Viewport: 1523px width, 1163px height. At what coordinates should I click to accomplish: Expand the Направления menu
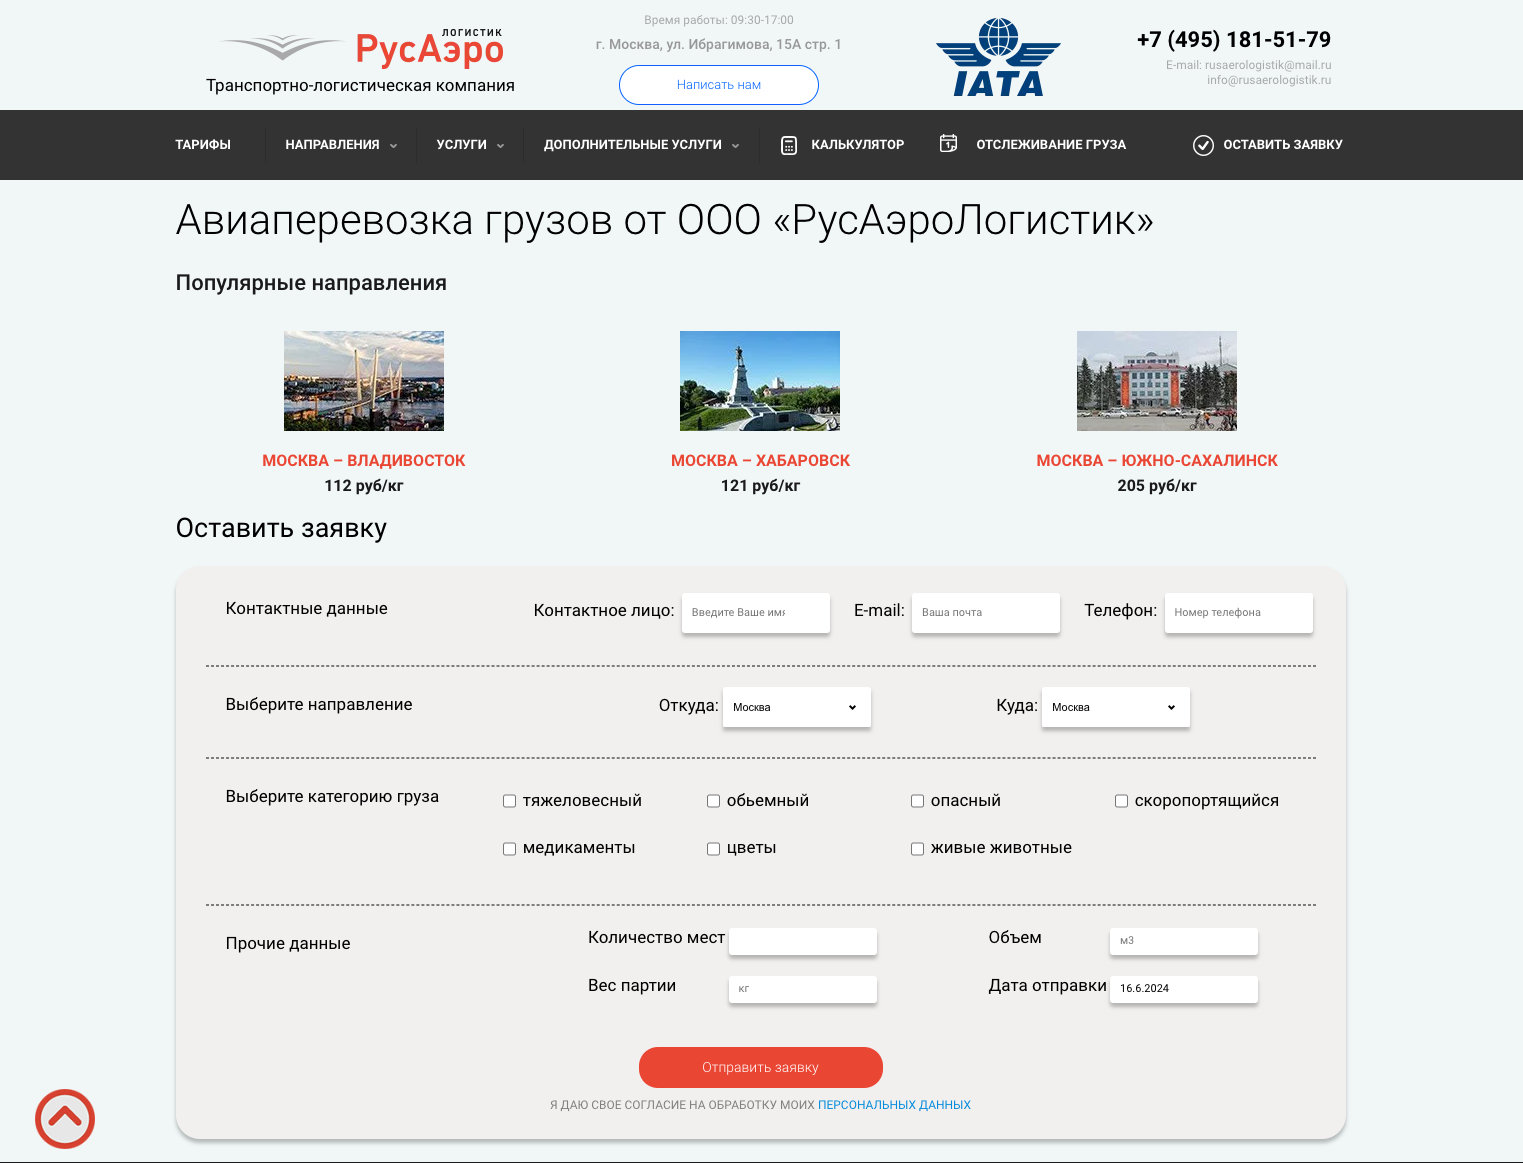(x=340, y=145)
